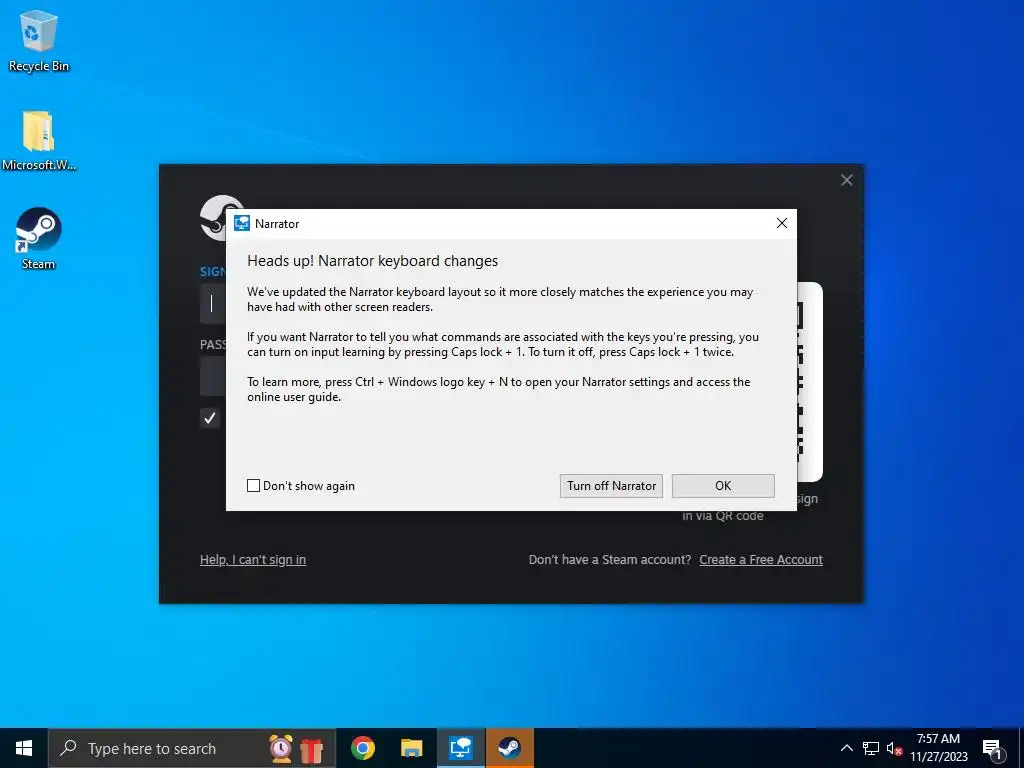
Task: Switch to Narrator app in the taskbar
Action: [460, 748]
